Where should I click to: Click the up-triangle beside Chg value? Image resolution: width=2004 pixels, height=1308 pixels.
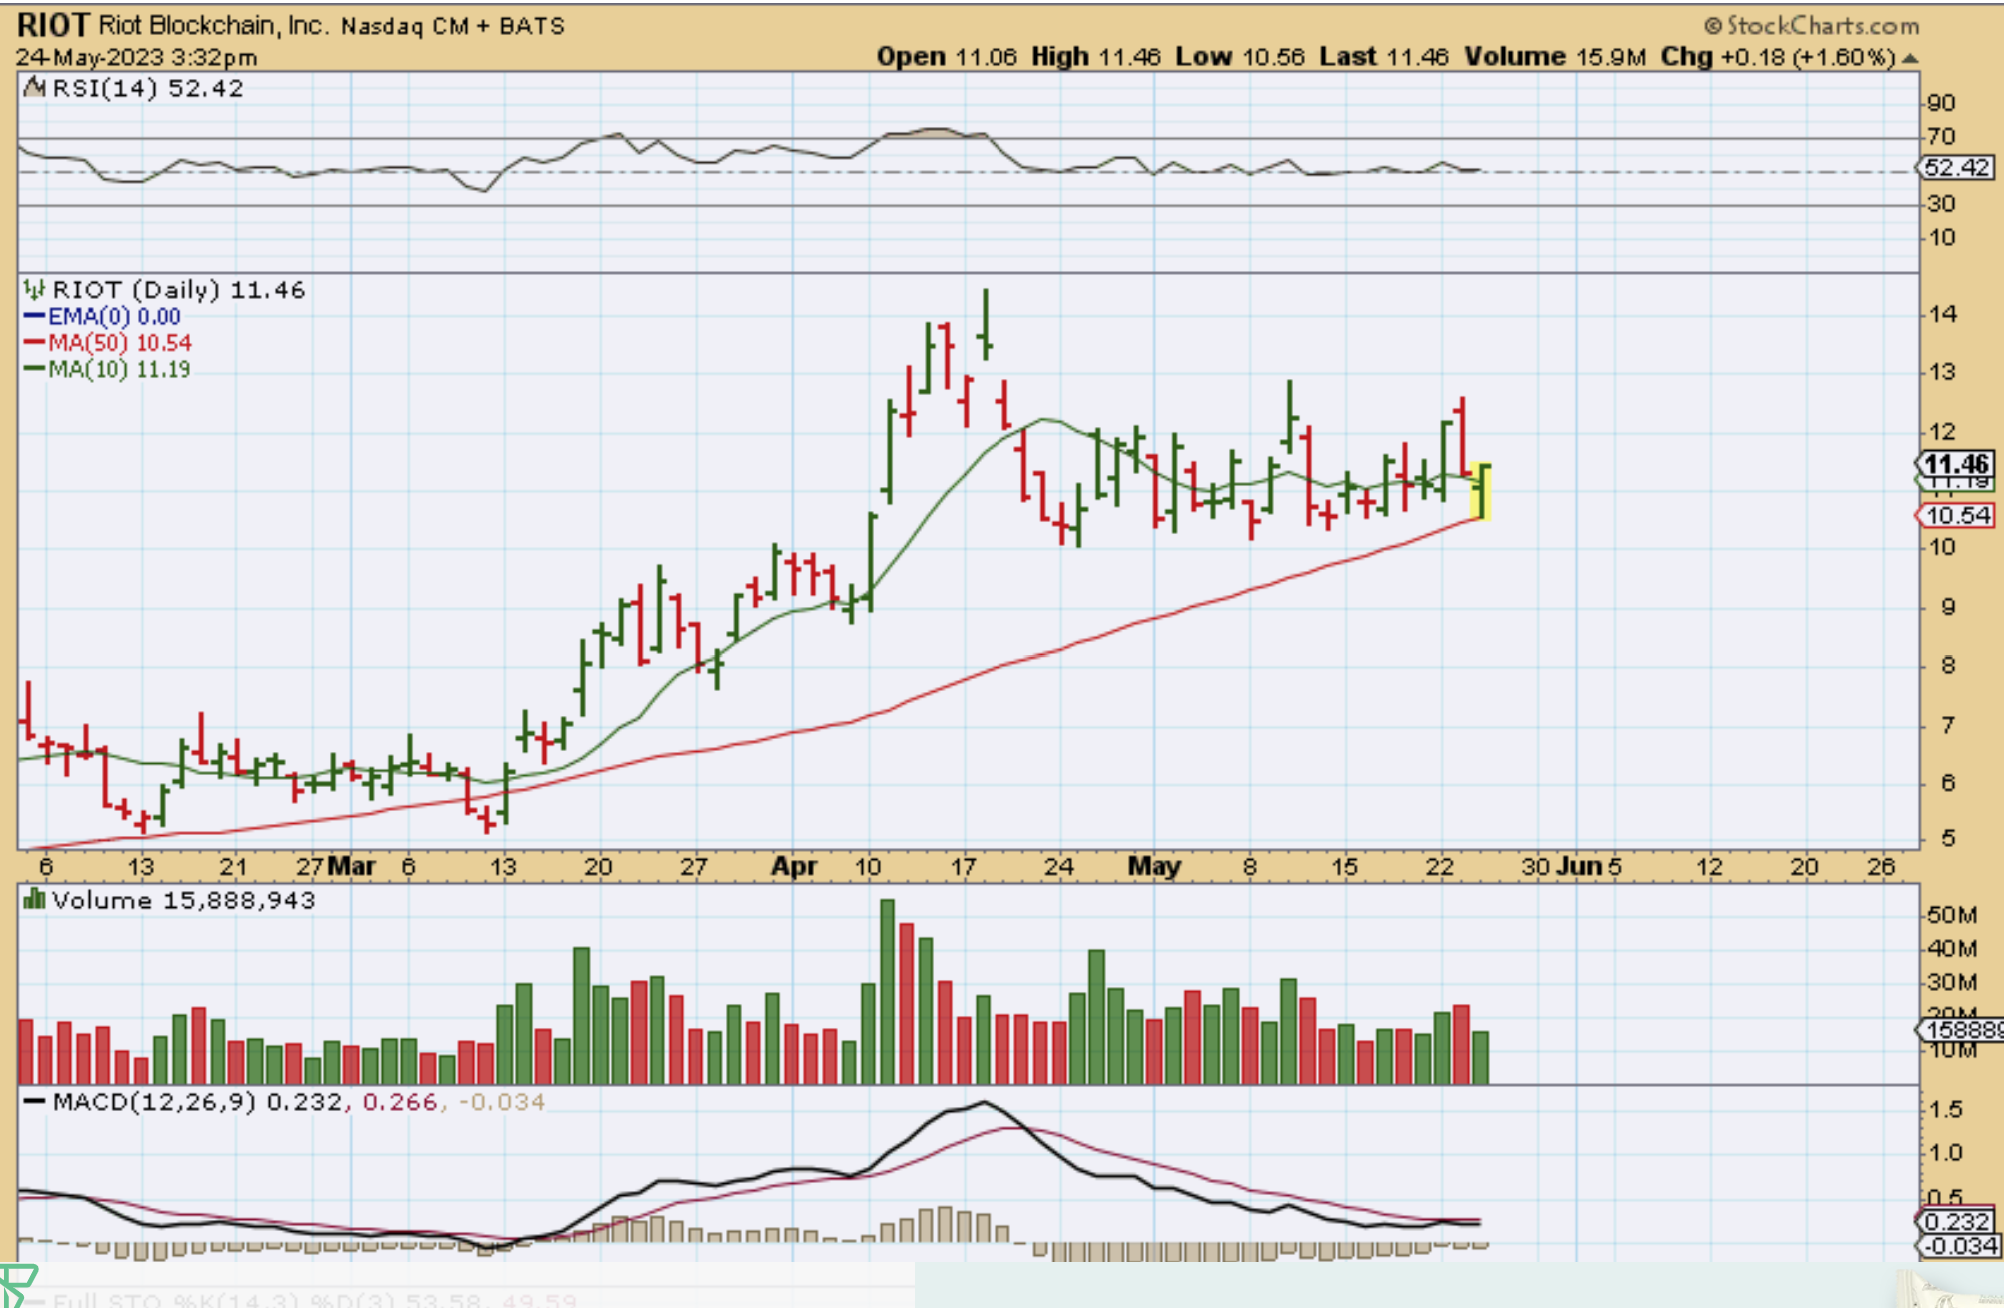tap(1910, 58)
